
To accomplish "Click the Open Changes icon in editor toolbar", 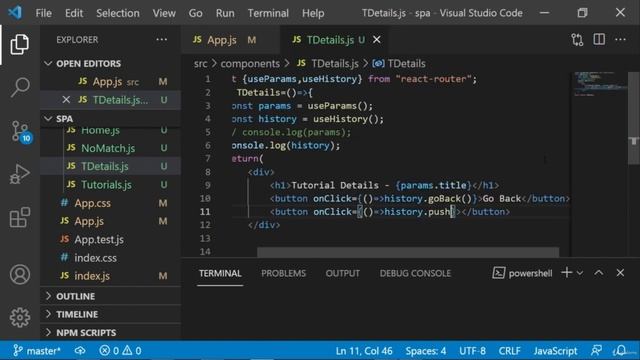I will click(577, 40).
